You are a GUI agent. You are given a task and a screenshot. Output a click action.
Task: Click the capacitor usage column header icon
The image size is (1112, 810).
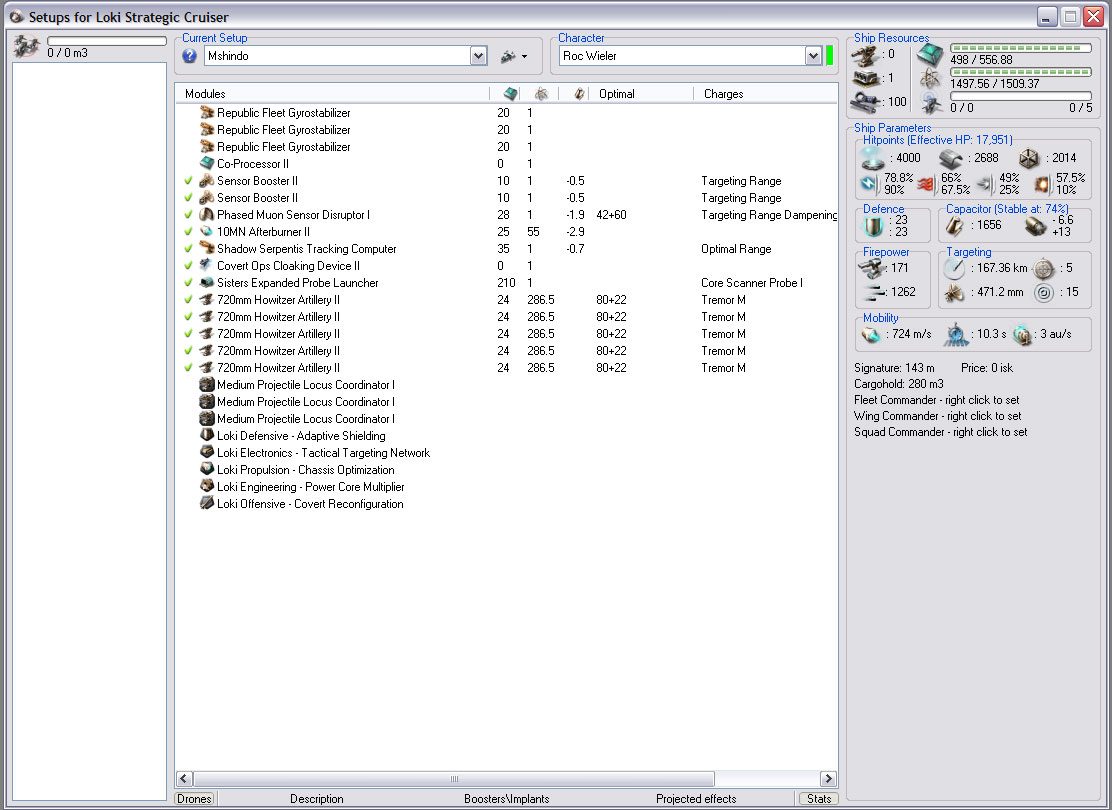[x=579, y=94]
